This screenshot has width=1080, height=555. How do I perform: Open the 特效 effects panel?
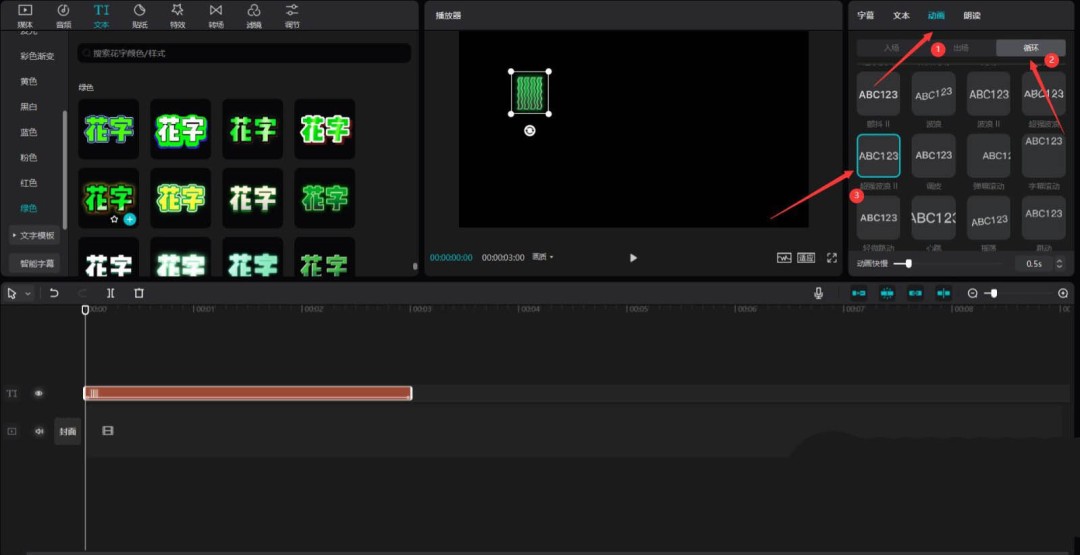click(177, 14)
